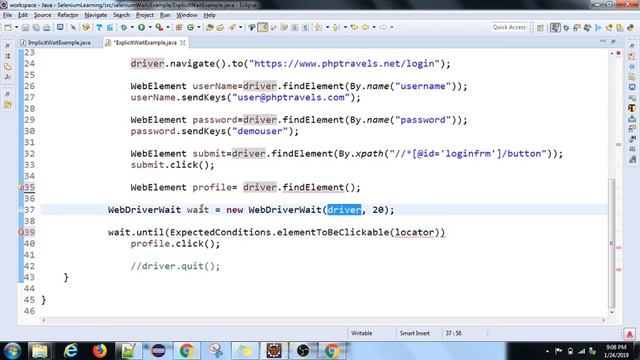Click the green Run button icon
Image resolution: width=640 pixels, height=360 pixels.
(141, 27)
